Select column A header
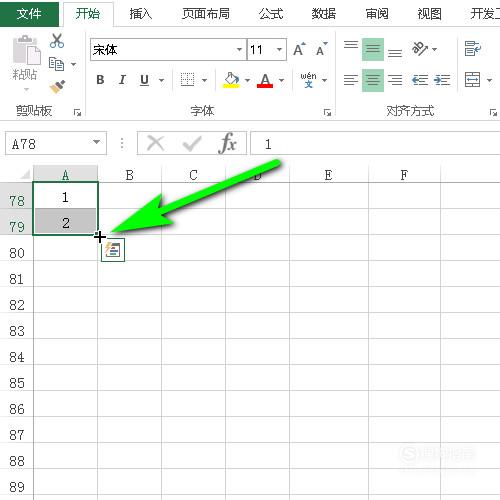 click(66, 174)
